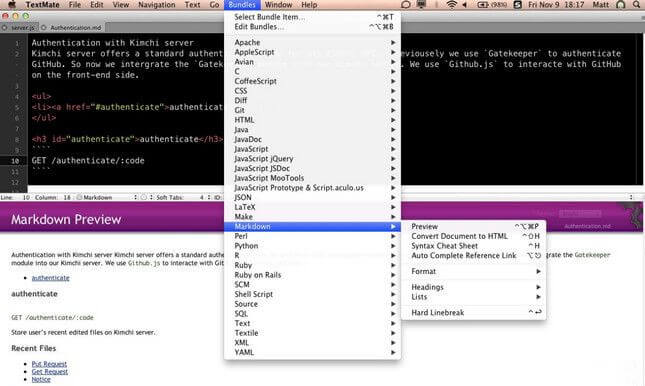
Task: Open the Notice link
Action: pyautogui.click(x=41, y=379)
